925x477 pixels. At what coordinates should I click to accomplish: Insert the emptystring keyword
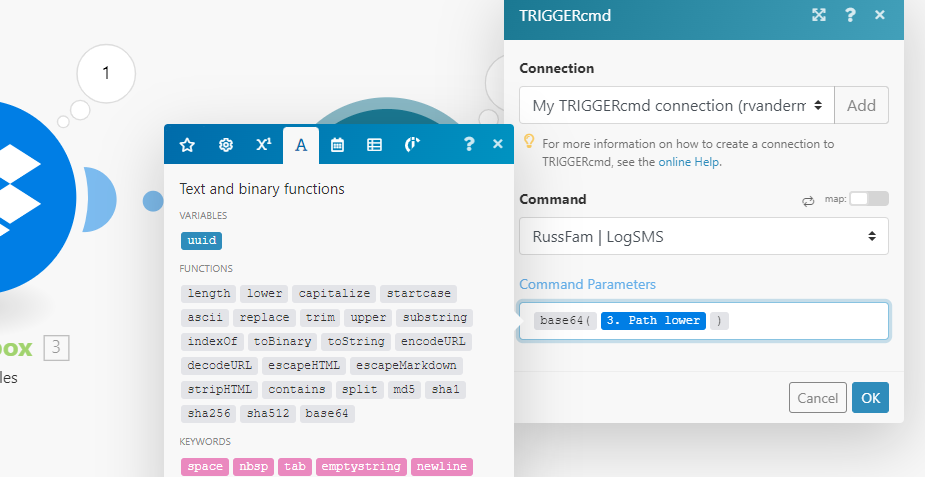click(361, 467)
